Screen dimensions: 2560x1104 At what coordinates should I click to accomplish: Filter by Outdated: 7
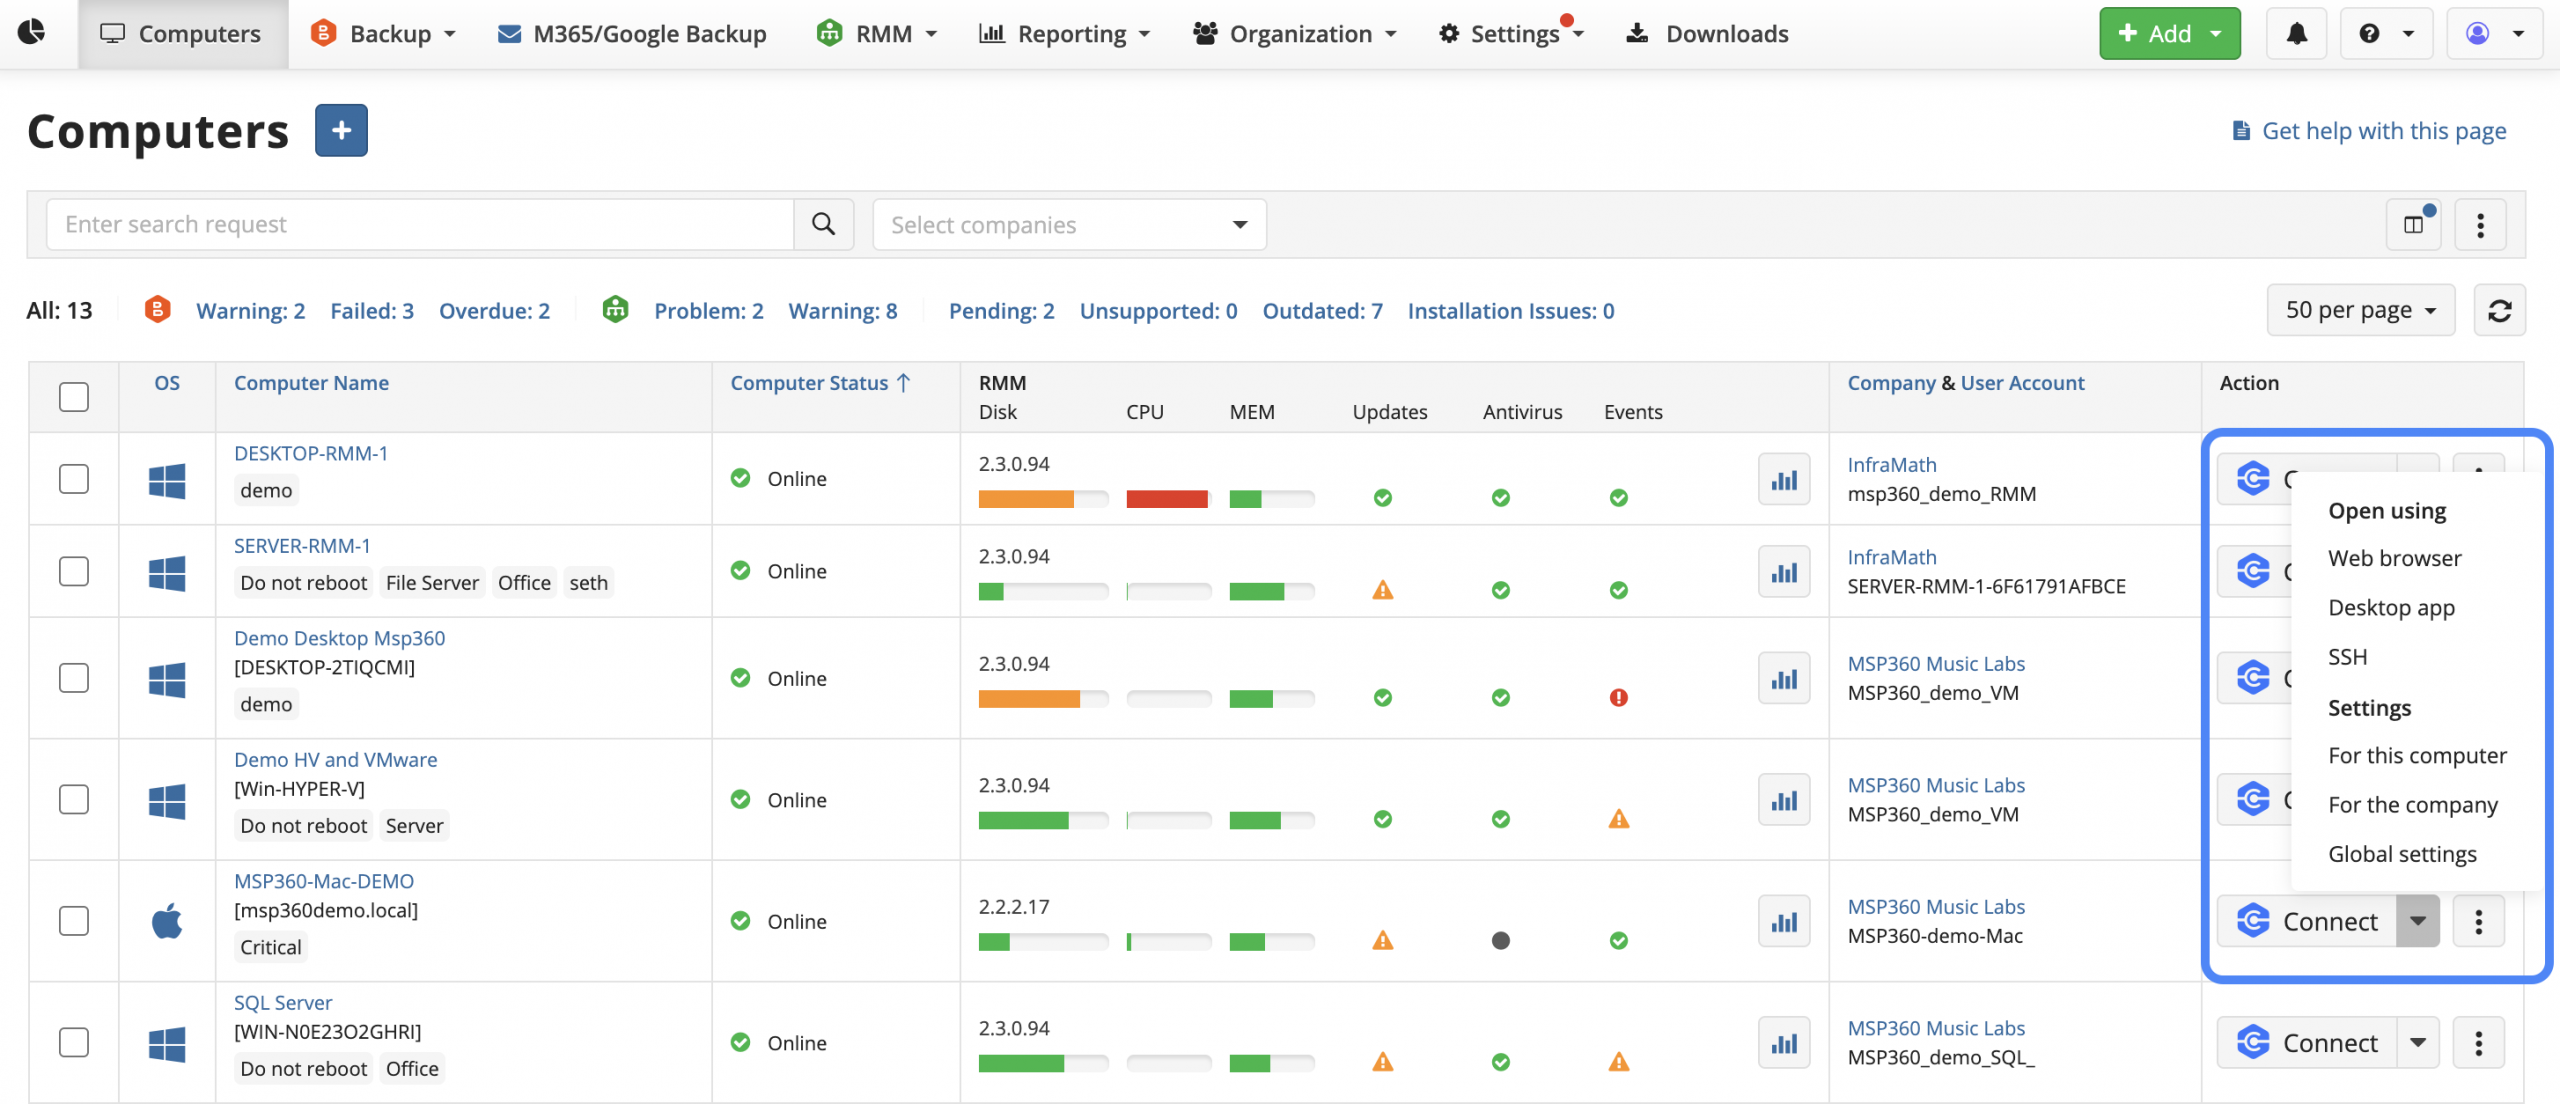tap(1322, 311)
